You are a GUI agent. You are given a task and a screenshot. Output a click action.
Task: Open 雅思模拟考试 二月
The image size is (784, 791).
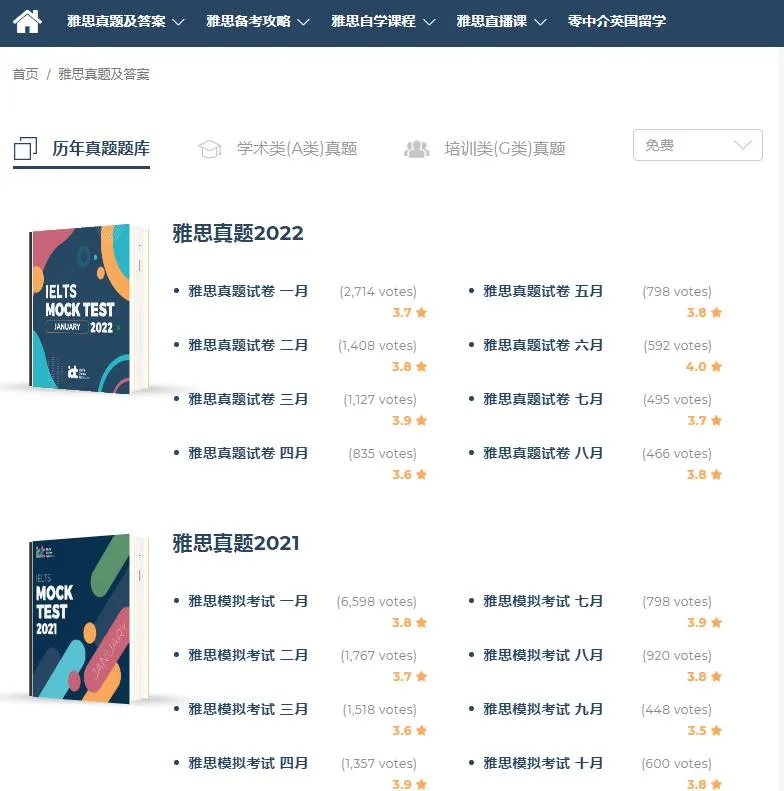(x=248, y=655)
